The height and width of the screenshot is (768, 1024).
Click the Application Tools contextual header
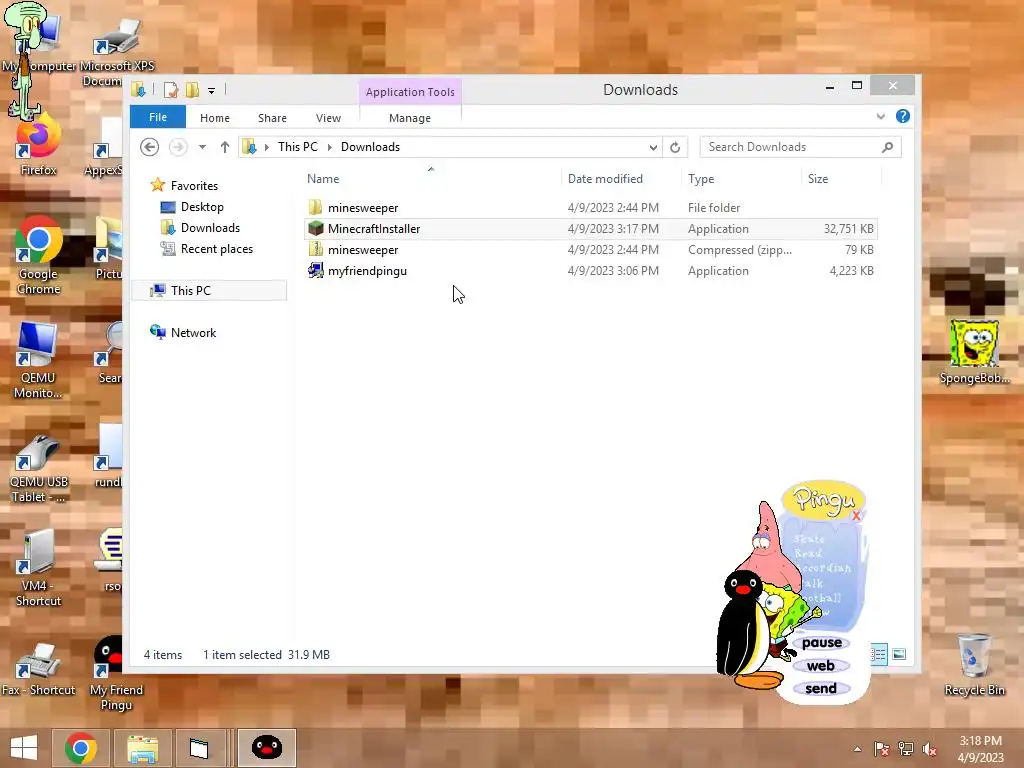point(410,92)
